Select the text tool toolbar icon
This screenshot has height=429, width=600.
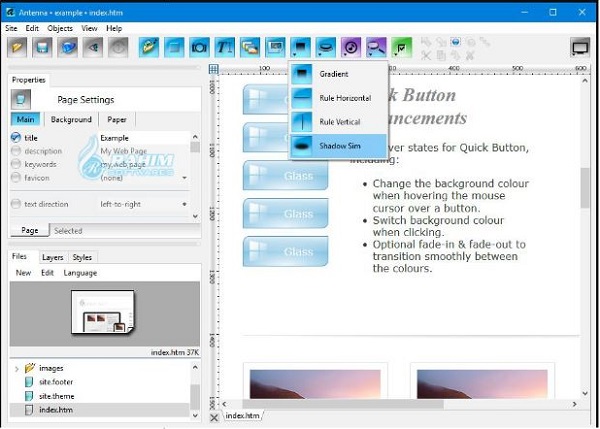[x=224, y=47]
